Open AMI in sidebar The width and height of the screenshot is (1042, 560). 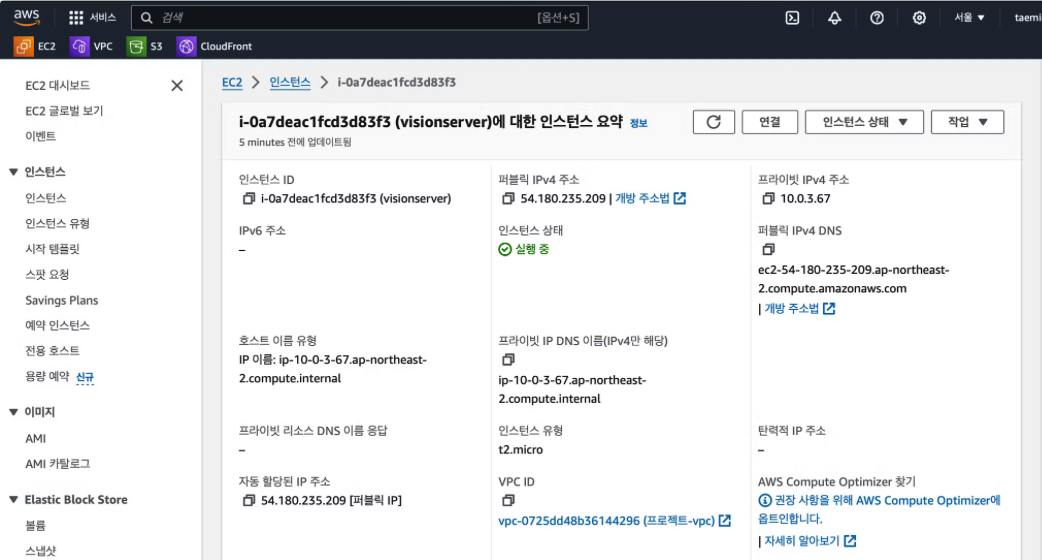(36, 438)
